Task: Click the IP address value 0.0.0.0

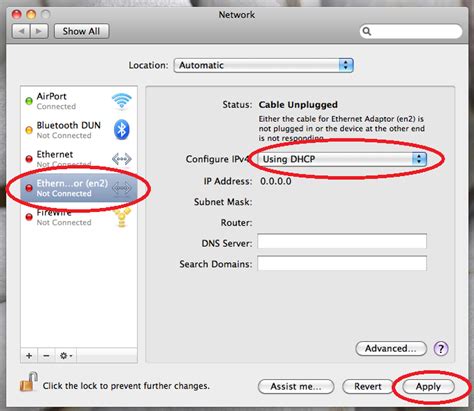Action: [276, 181]
